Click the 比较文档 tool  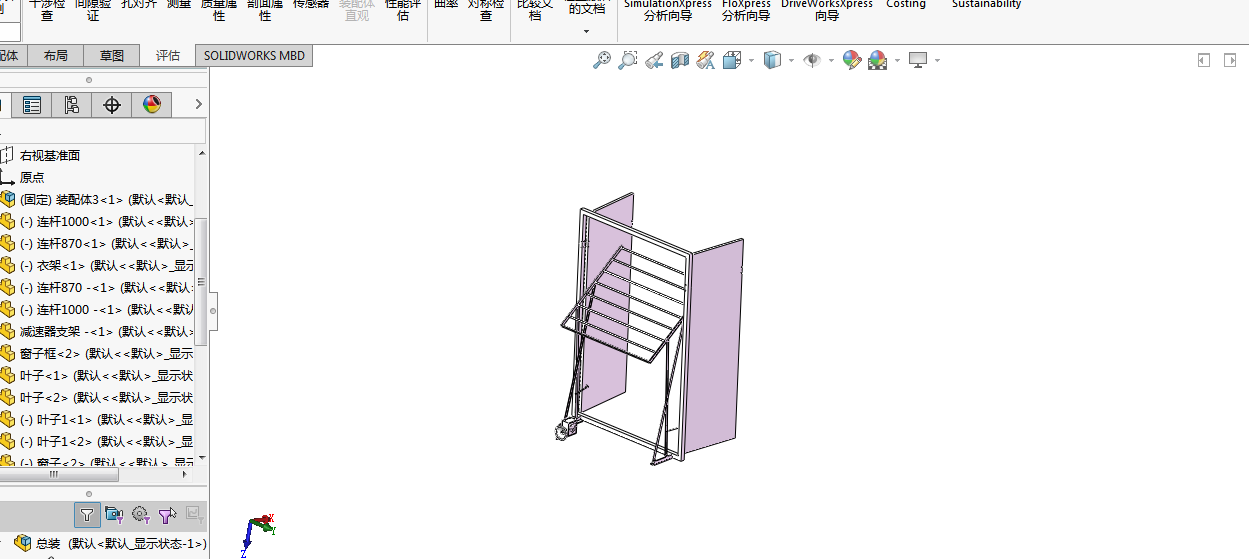click(535, 10)
